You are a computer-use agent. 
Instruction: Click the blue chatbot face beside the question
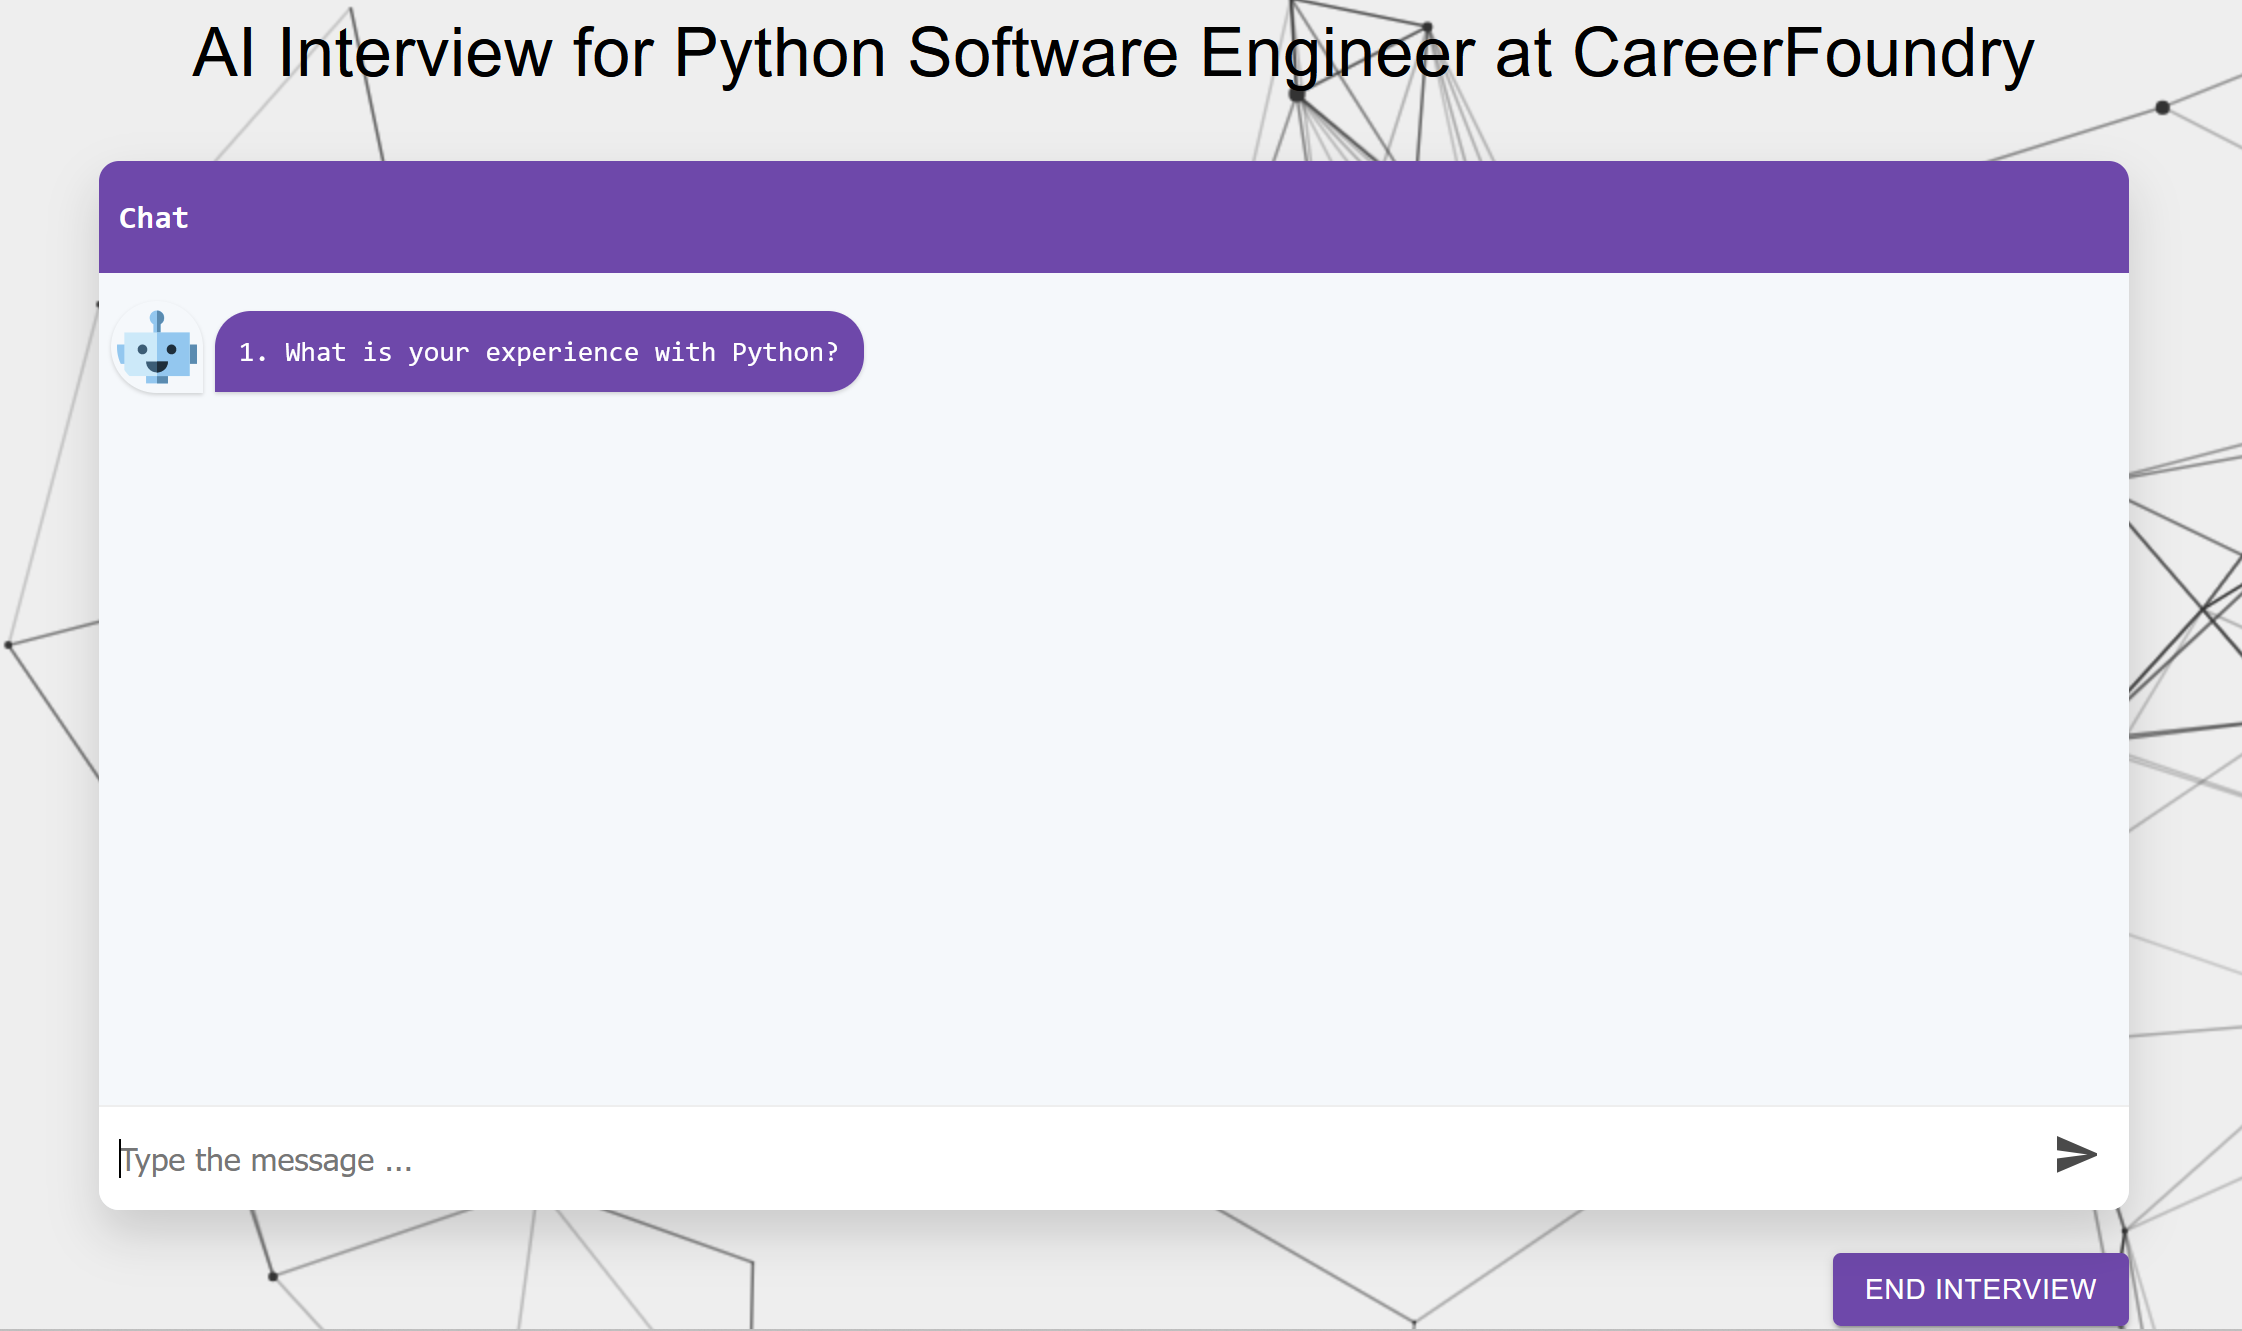157,355
